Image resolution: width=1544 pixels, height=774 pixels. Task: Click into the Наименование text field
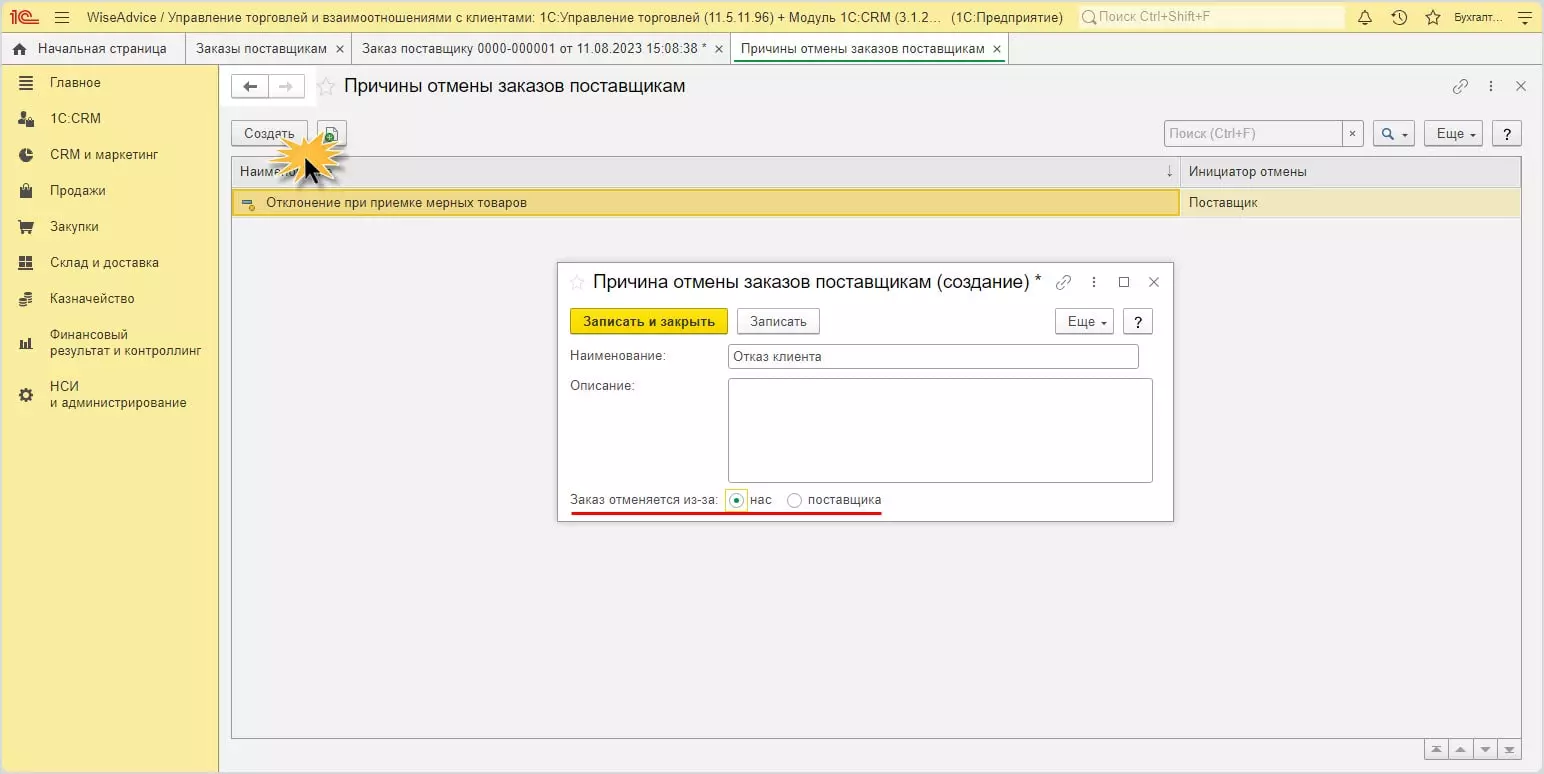tap(932, 357)
